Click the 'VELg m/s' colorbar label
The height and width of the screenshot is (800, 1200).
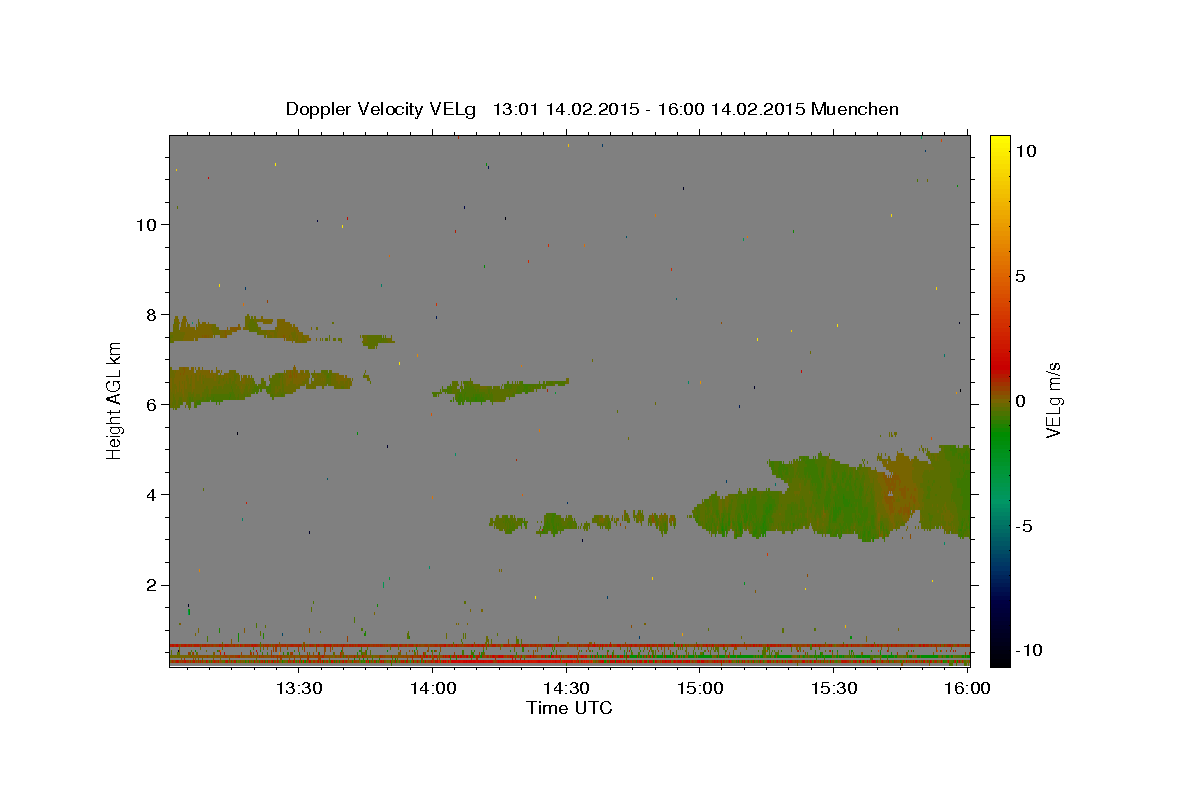pos(1053,401)
